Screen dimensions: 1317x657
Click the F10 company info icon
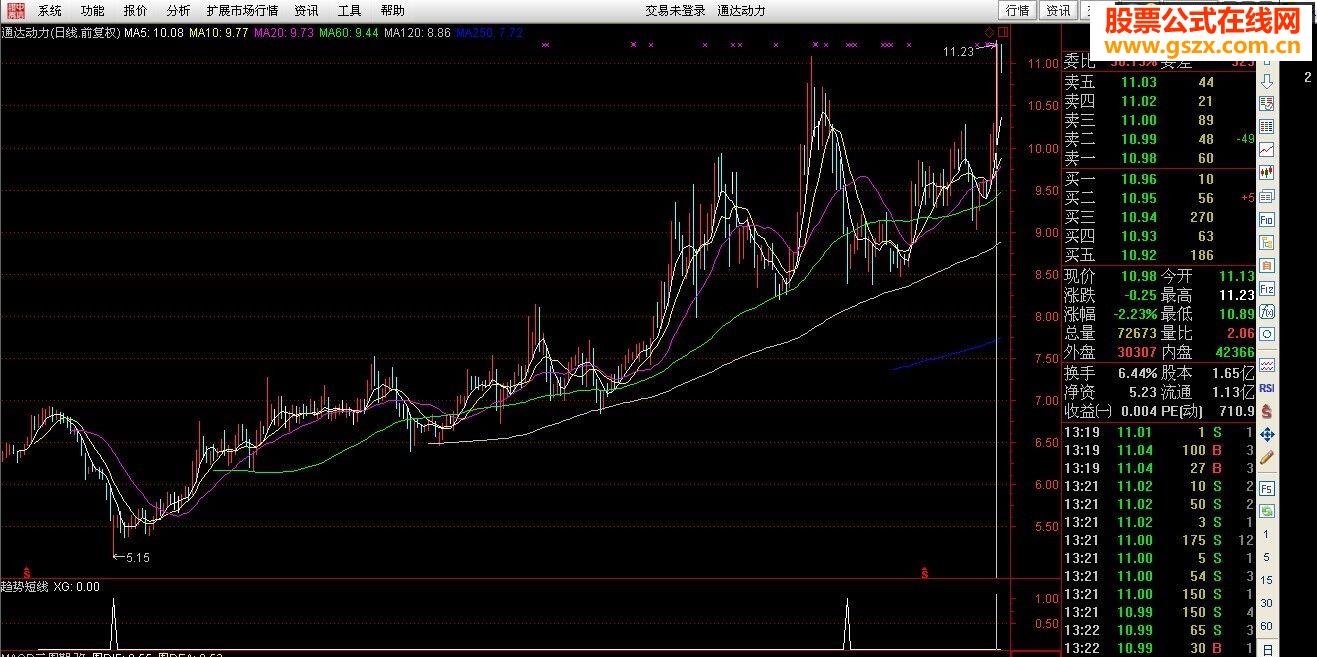pyautogui.click(x=1267, y=219)
